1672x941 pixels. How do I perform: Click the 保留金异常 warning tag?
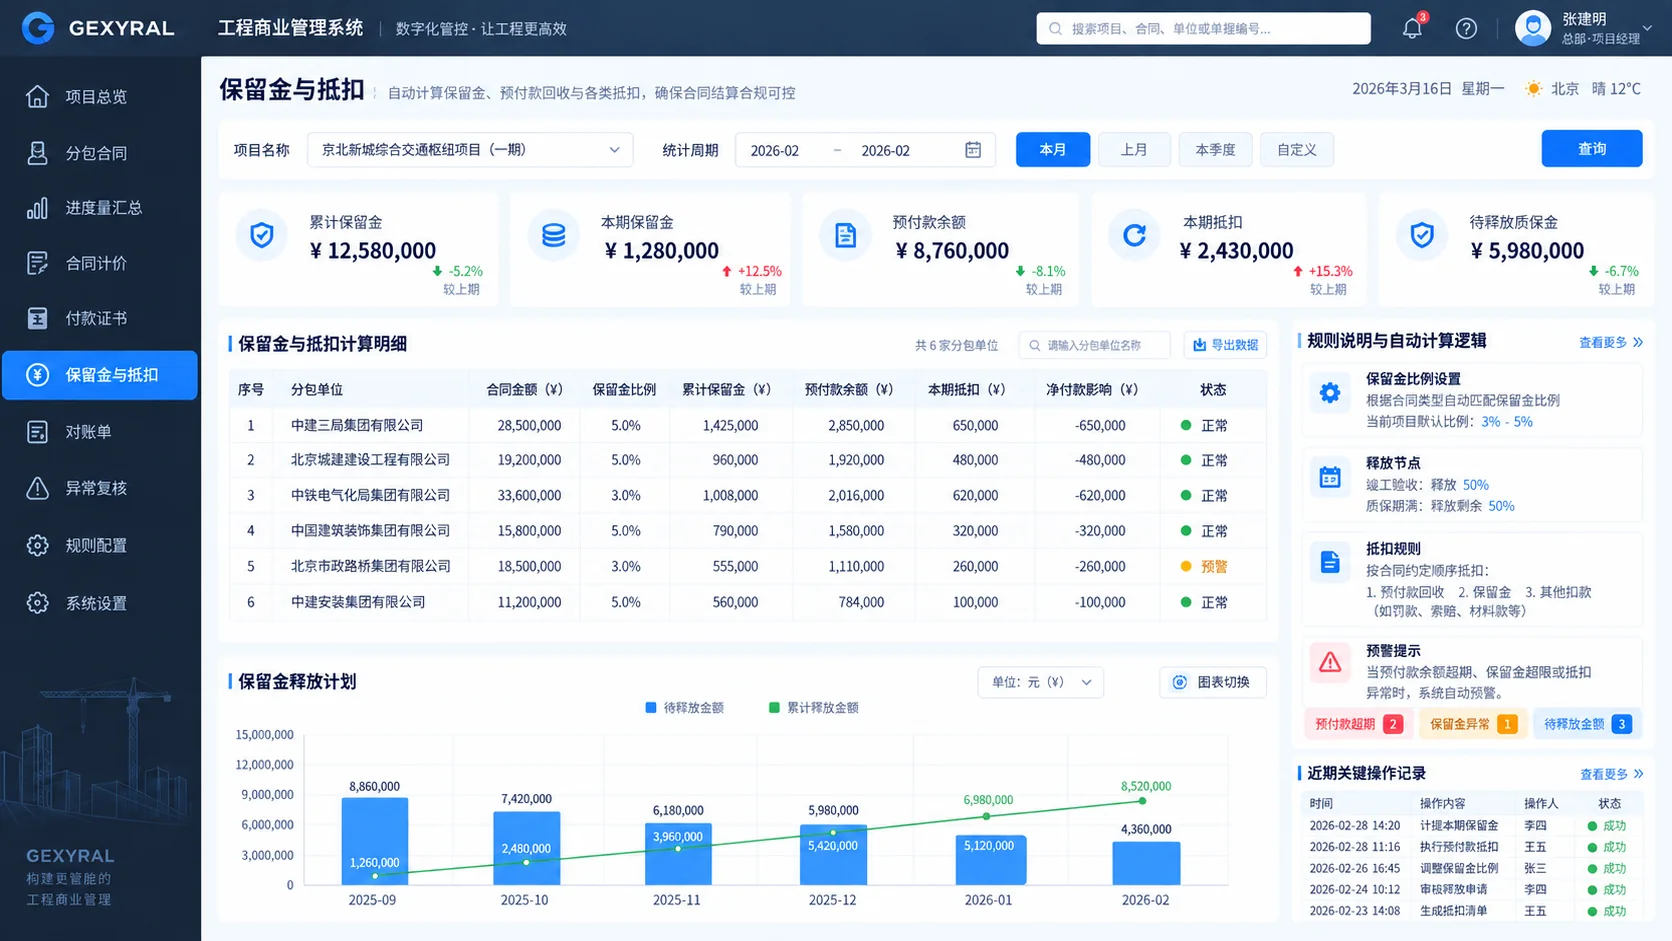tap(1472, 724)
